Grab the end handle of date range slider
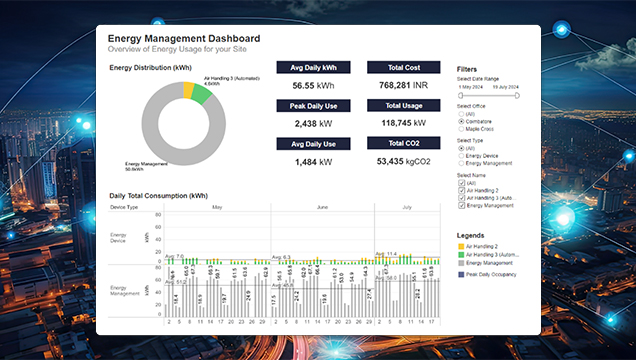636x360 pixels. coord(517,96)
